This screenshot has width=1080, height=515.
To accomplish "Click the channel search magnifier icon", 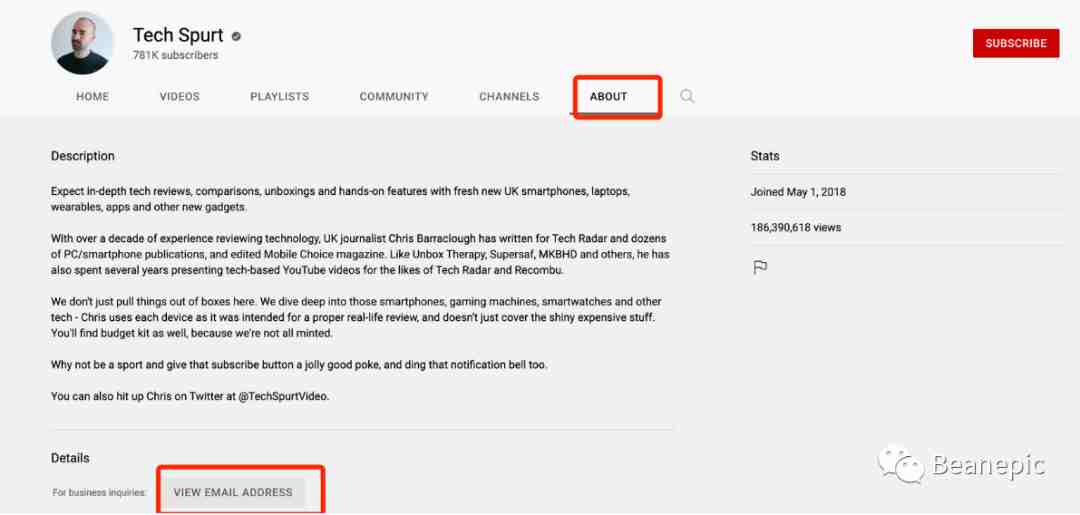I will click(687, 96).
